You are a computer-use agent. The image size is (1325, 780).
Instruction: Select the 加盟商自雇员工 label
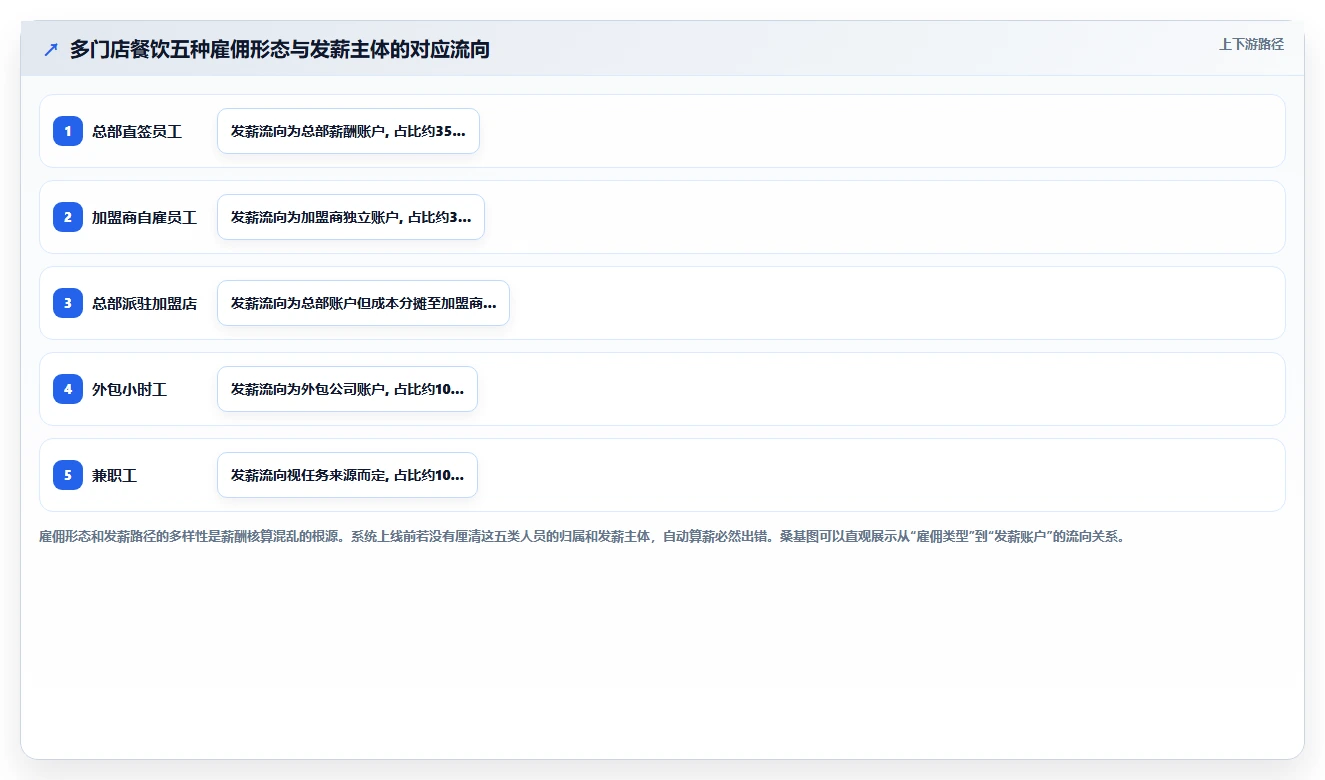coord(144,217)
